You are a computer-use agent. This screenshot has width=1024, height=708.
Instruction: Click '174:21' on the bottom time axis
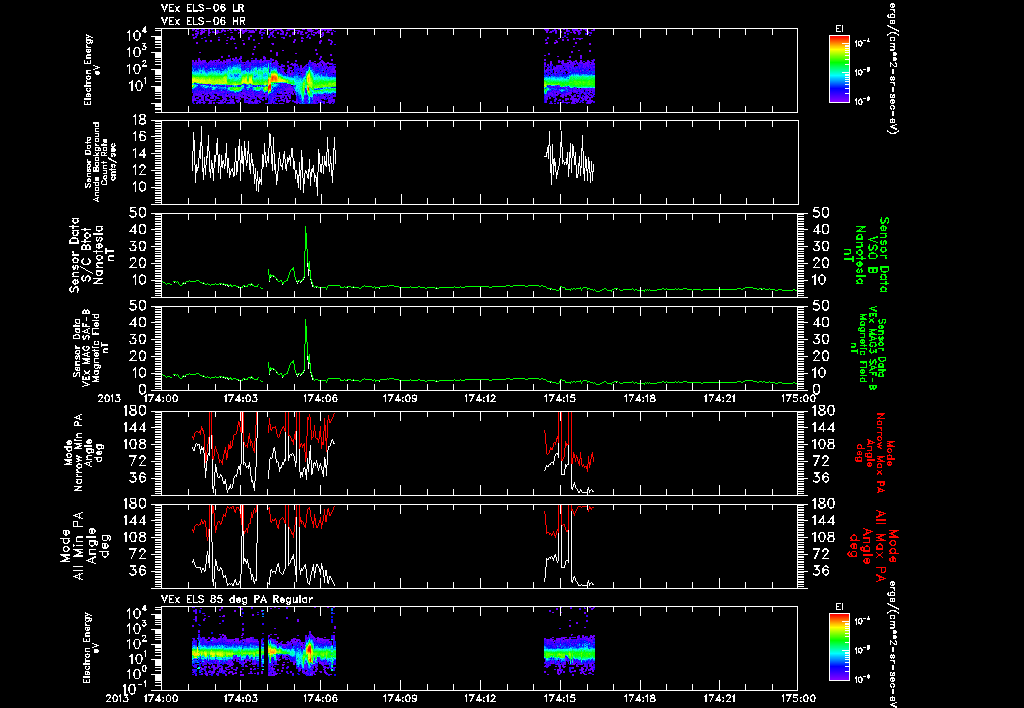coord(719,698)
